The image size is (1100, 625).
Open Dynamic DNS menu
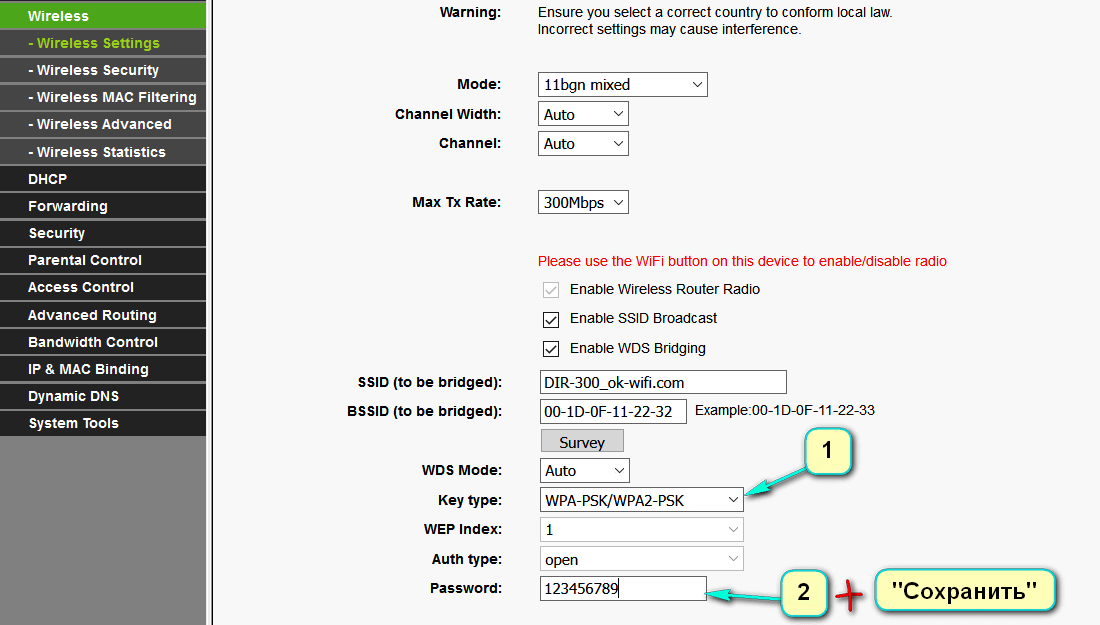(x=103, y=396)
